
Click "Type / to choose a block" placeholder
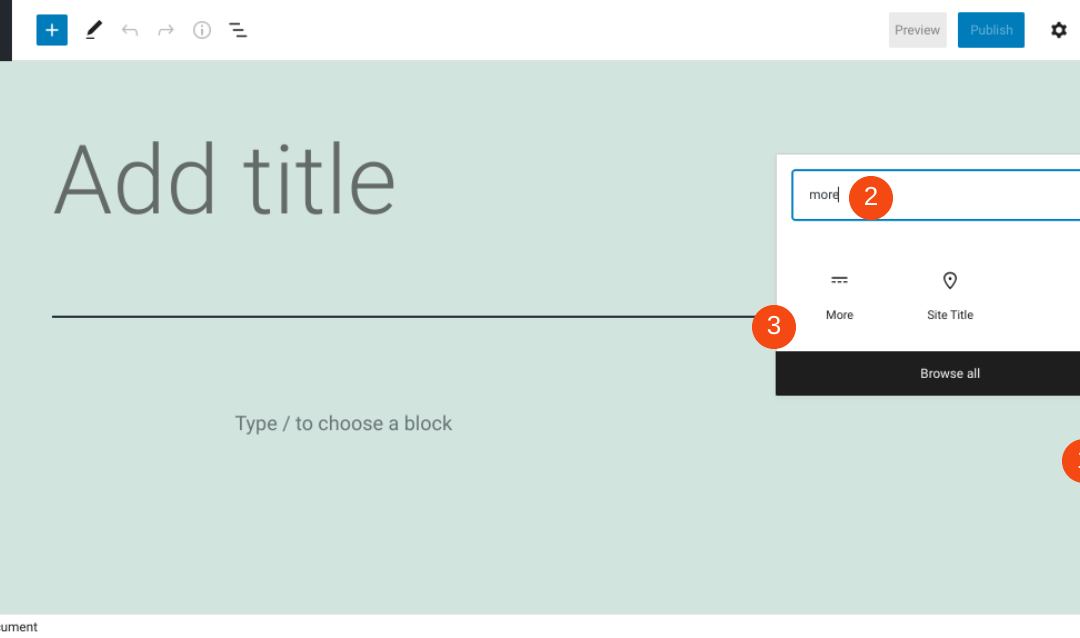[343, 424]
